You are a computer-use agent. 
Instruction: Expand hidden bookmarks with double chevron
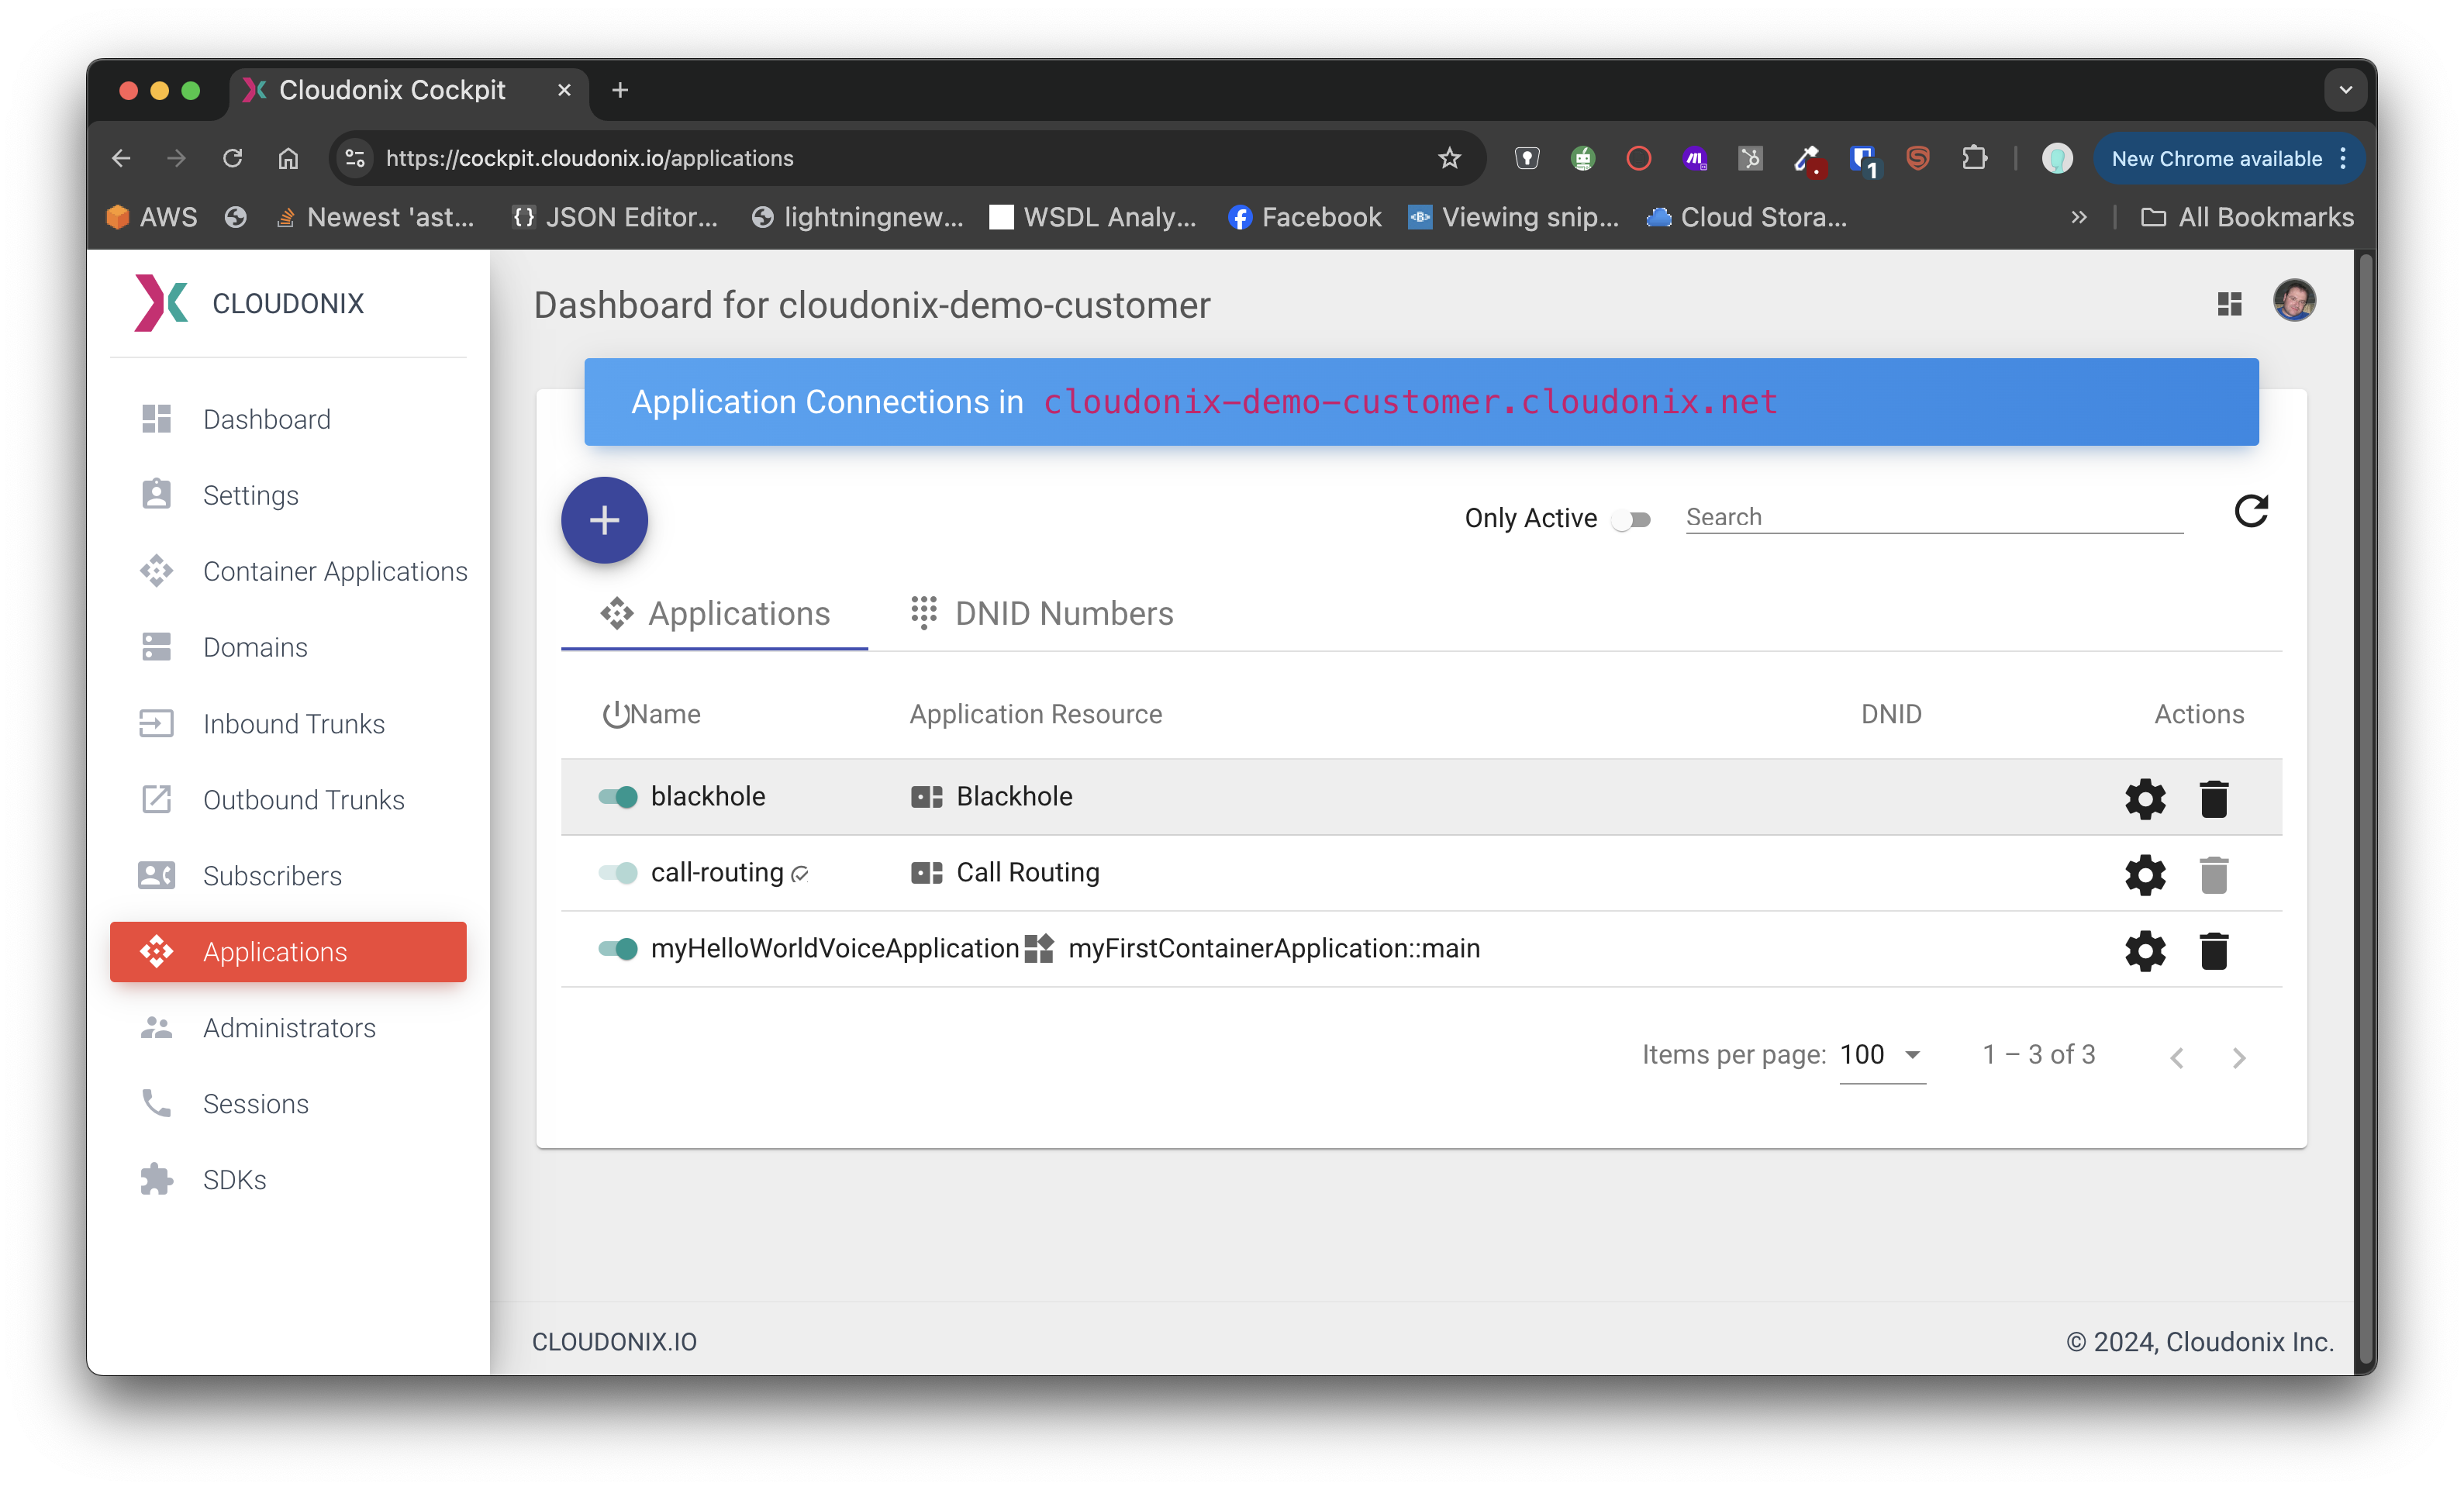pyautogui.click(x=2079, y=217)
